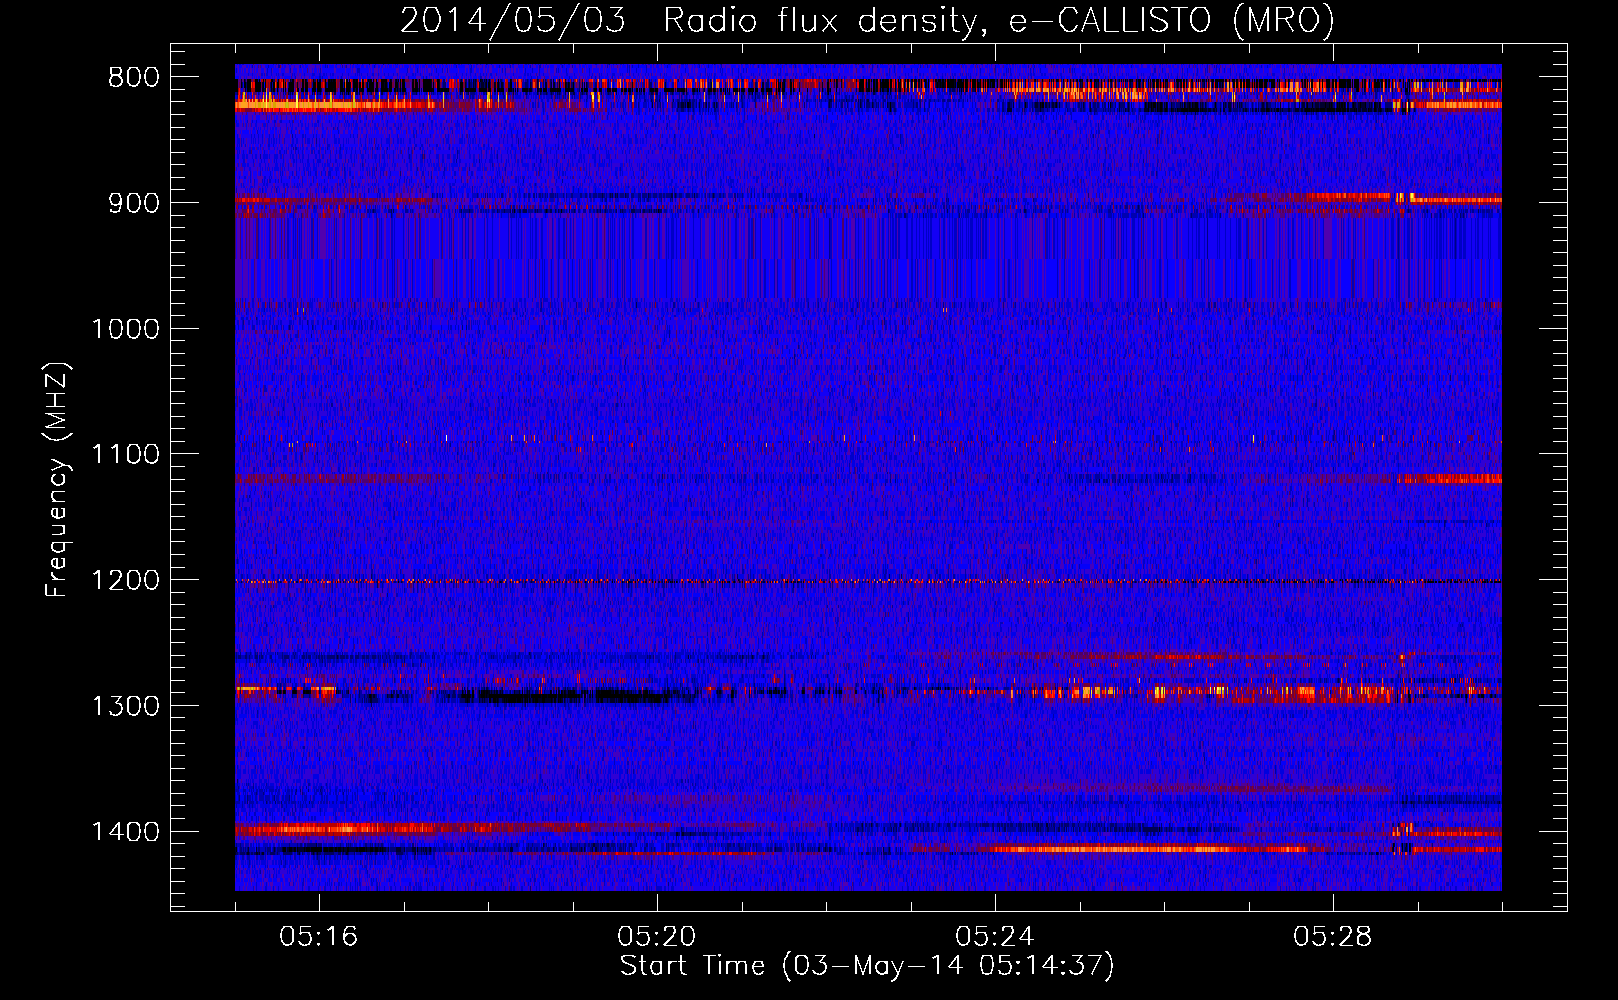
Task: Click the 900 frequency tick label
Action: 134,203
